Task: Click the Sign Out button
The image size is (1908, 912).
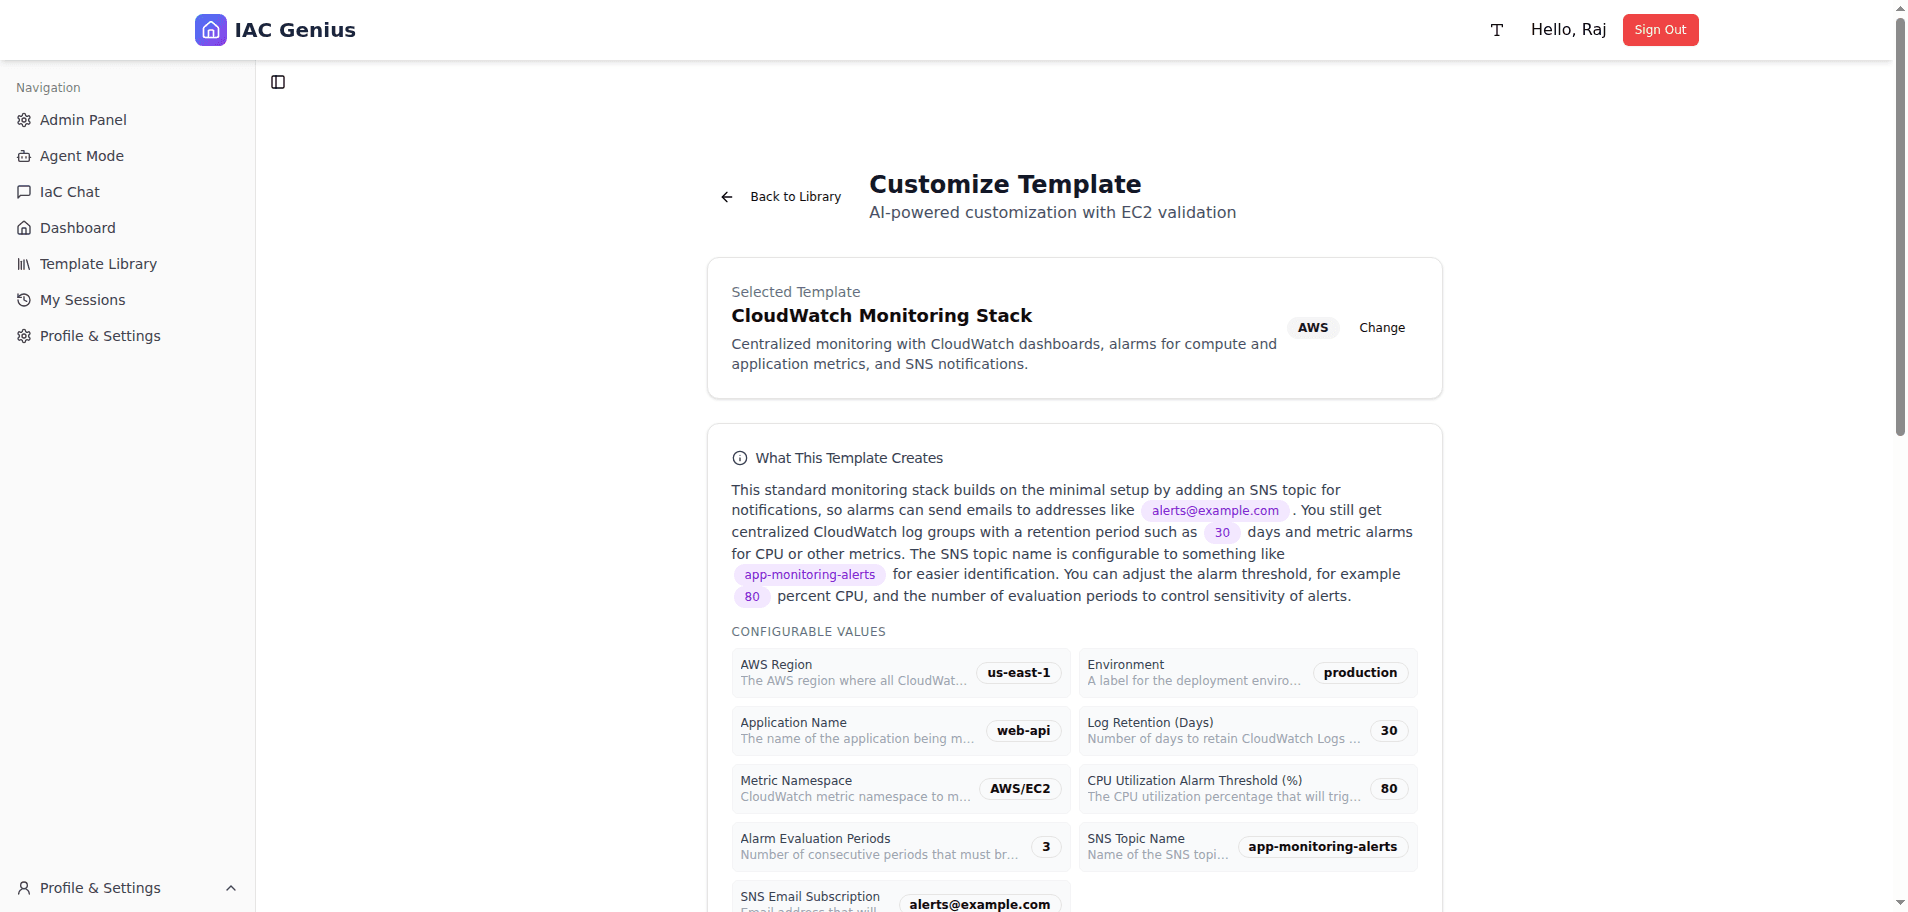Action: (x=1660, y=30)
